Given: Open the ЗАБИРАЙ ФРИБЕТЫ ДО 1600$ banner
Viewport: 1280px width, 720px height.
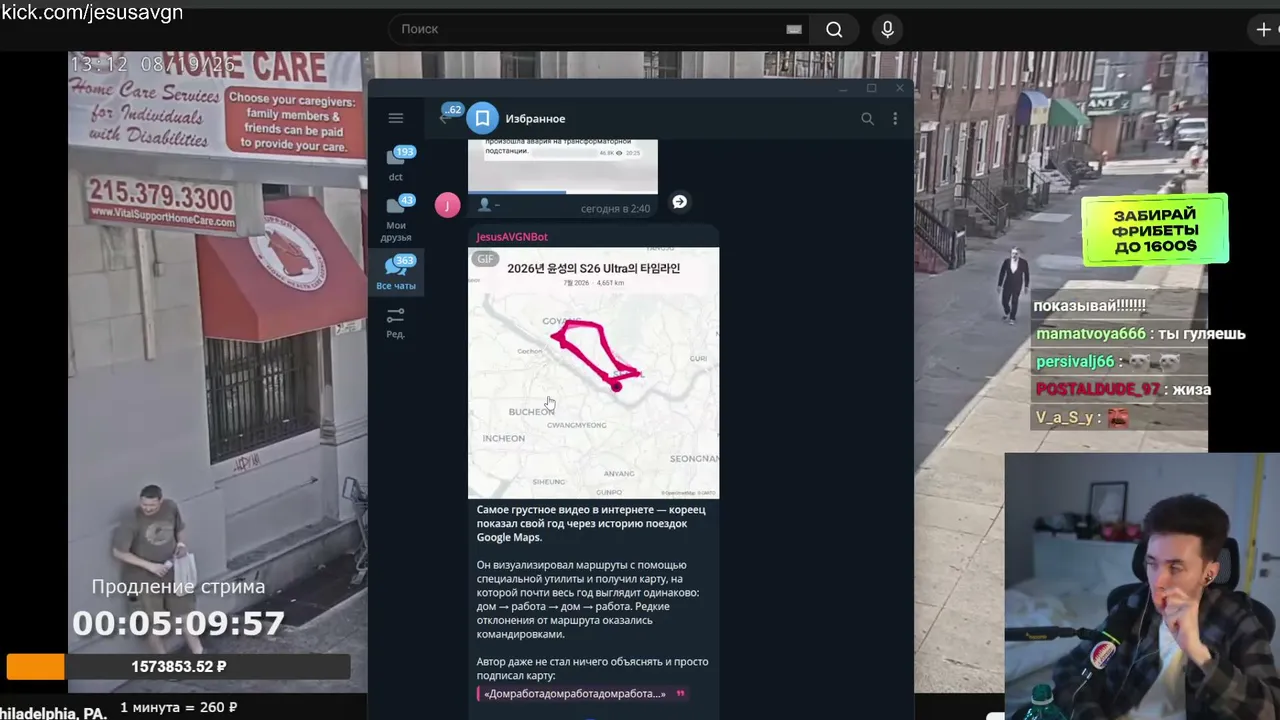Looking at the screenshot, I should pos(1155,229).
